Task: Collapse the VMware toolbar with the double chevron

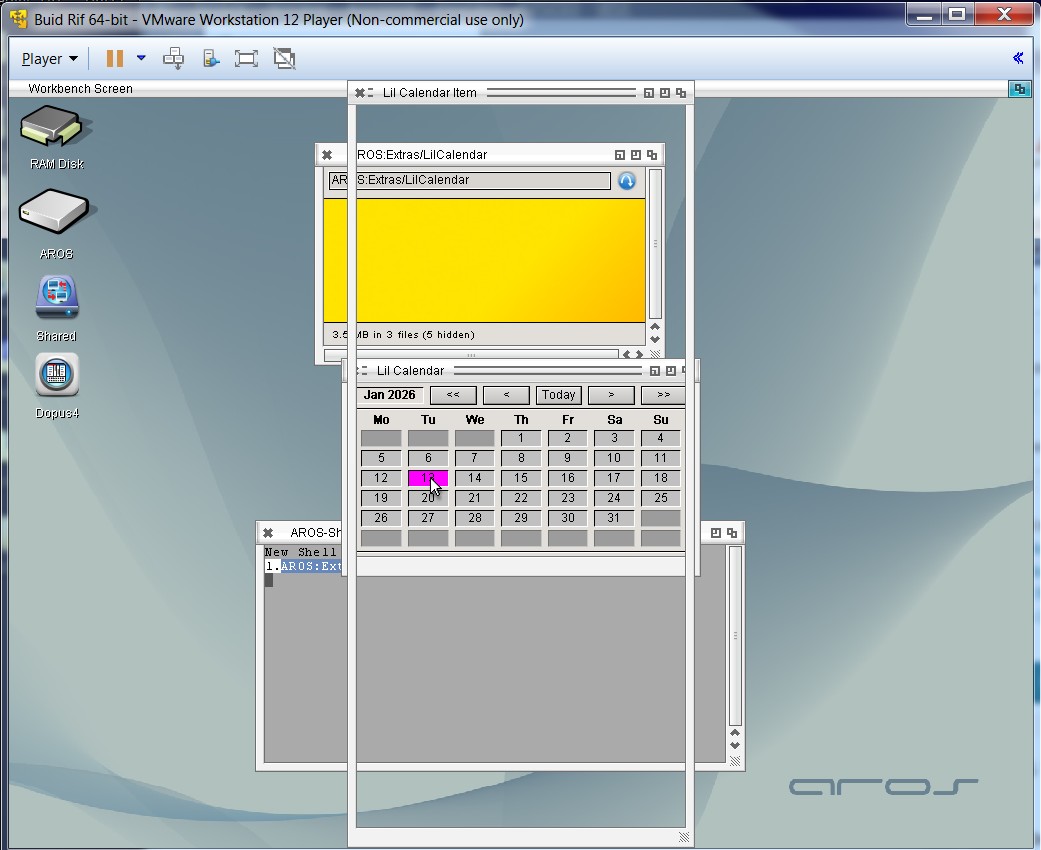Action: click(x=1018, y=59)
